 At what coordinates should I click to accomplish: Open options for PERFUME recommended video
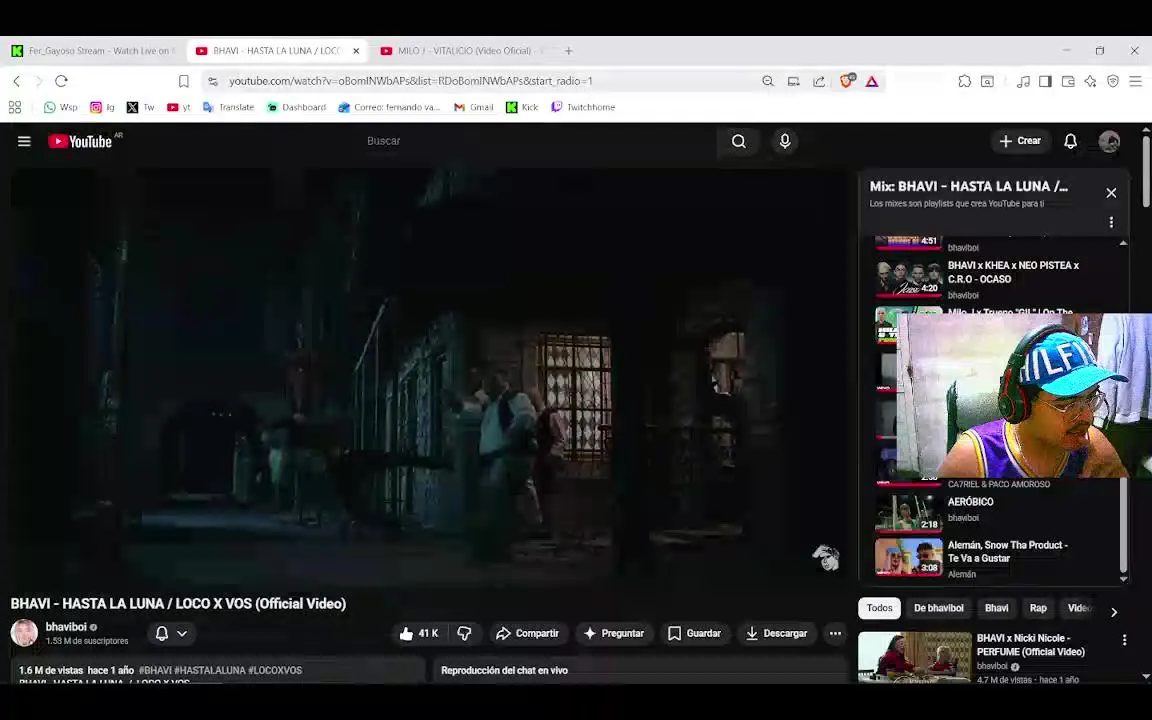click(1124, 640)
